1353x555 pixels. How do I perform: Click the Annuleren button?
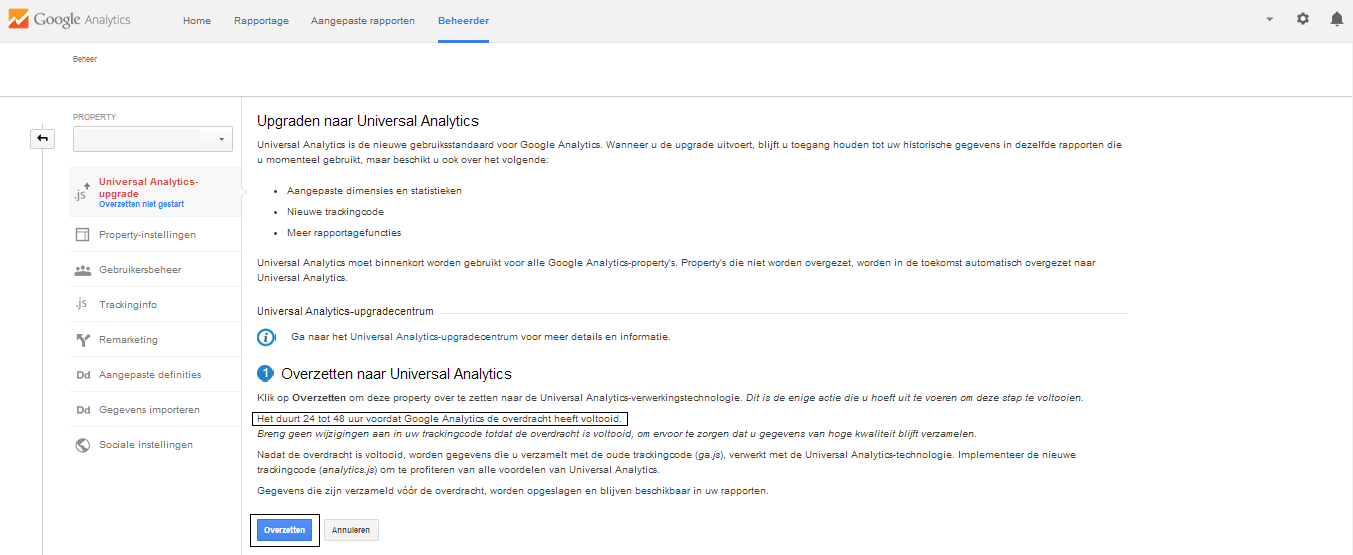coord(351,530)
